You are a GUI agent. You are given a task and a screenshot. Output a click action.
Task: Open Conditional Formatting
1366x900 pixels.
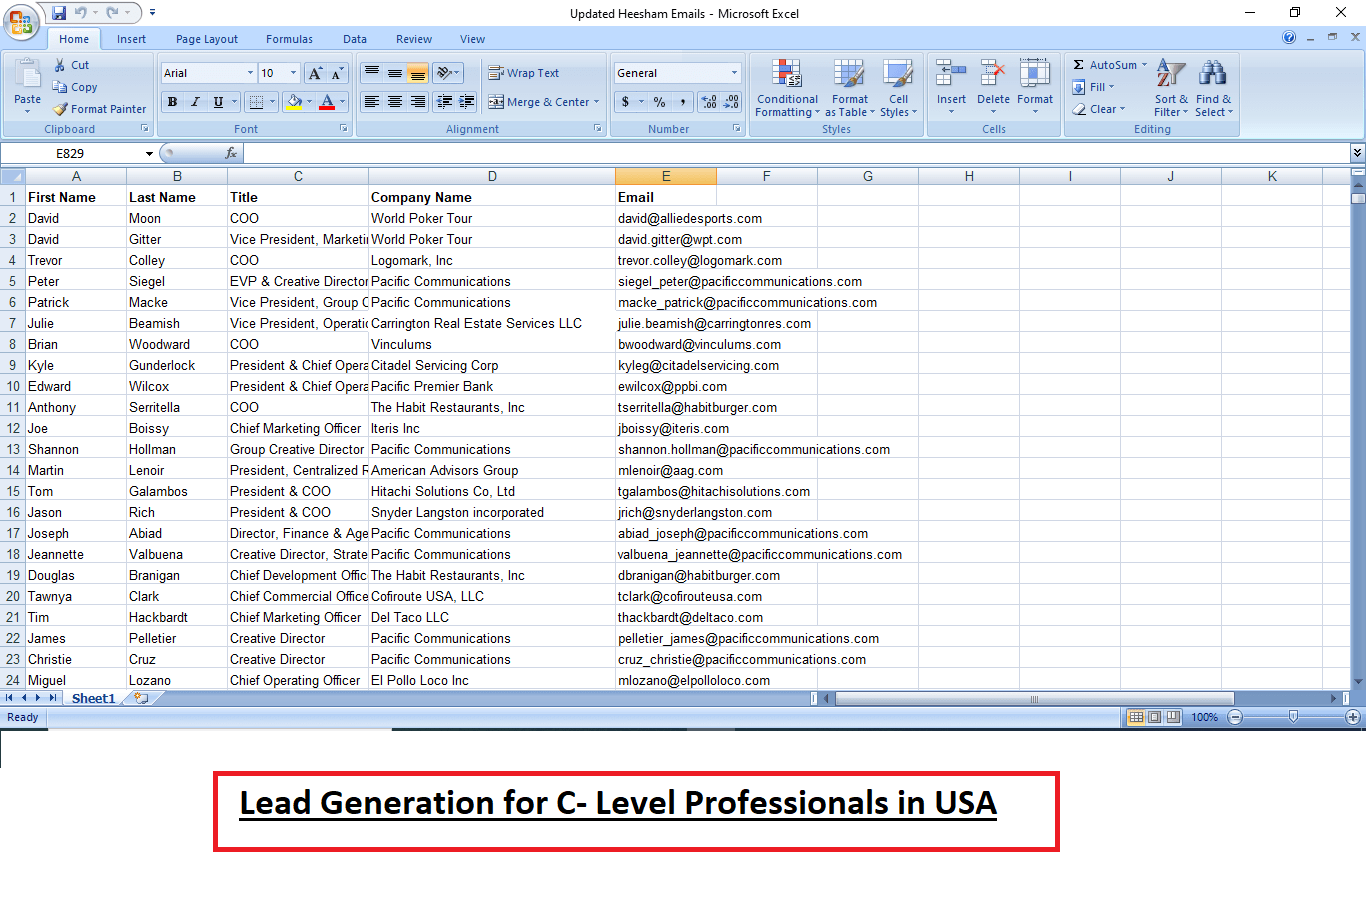tap(787, 88)
